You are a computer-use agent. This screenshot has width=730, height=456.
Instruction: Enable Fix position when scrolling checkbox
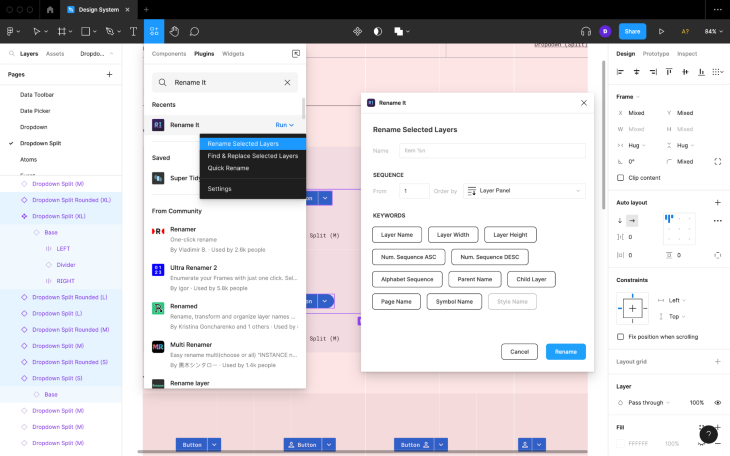[x=620, y=337]
